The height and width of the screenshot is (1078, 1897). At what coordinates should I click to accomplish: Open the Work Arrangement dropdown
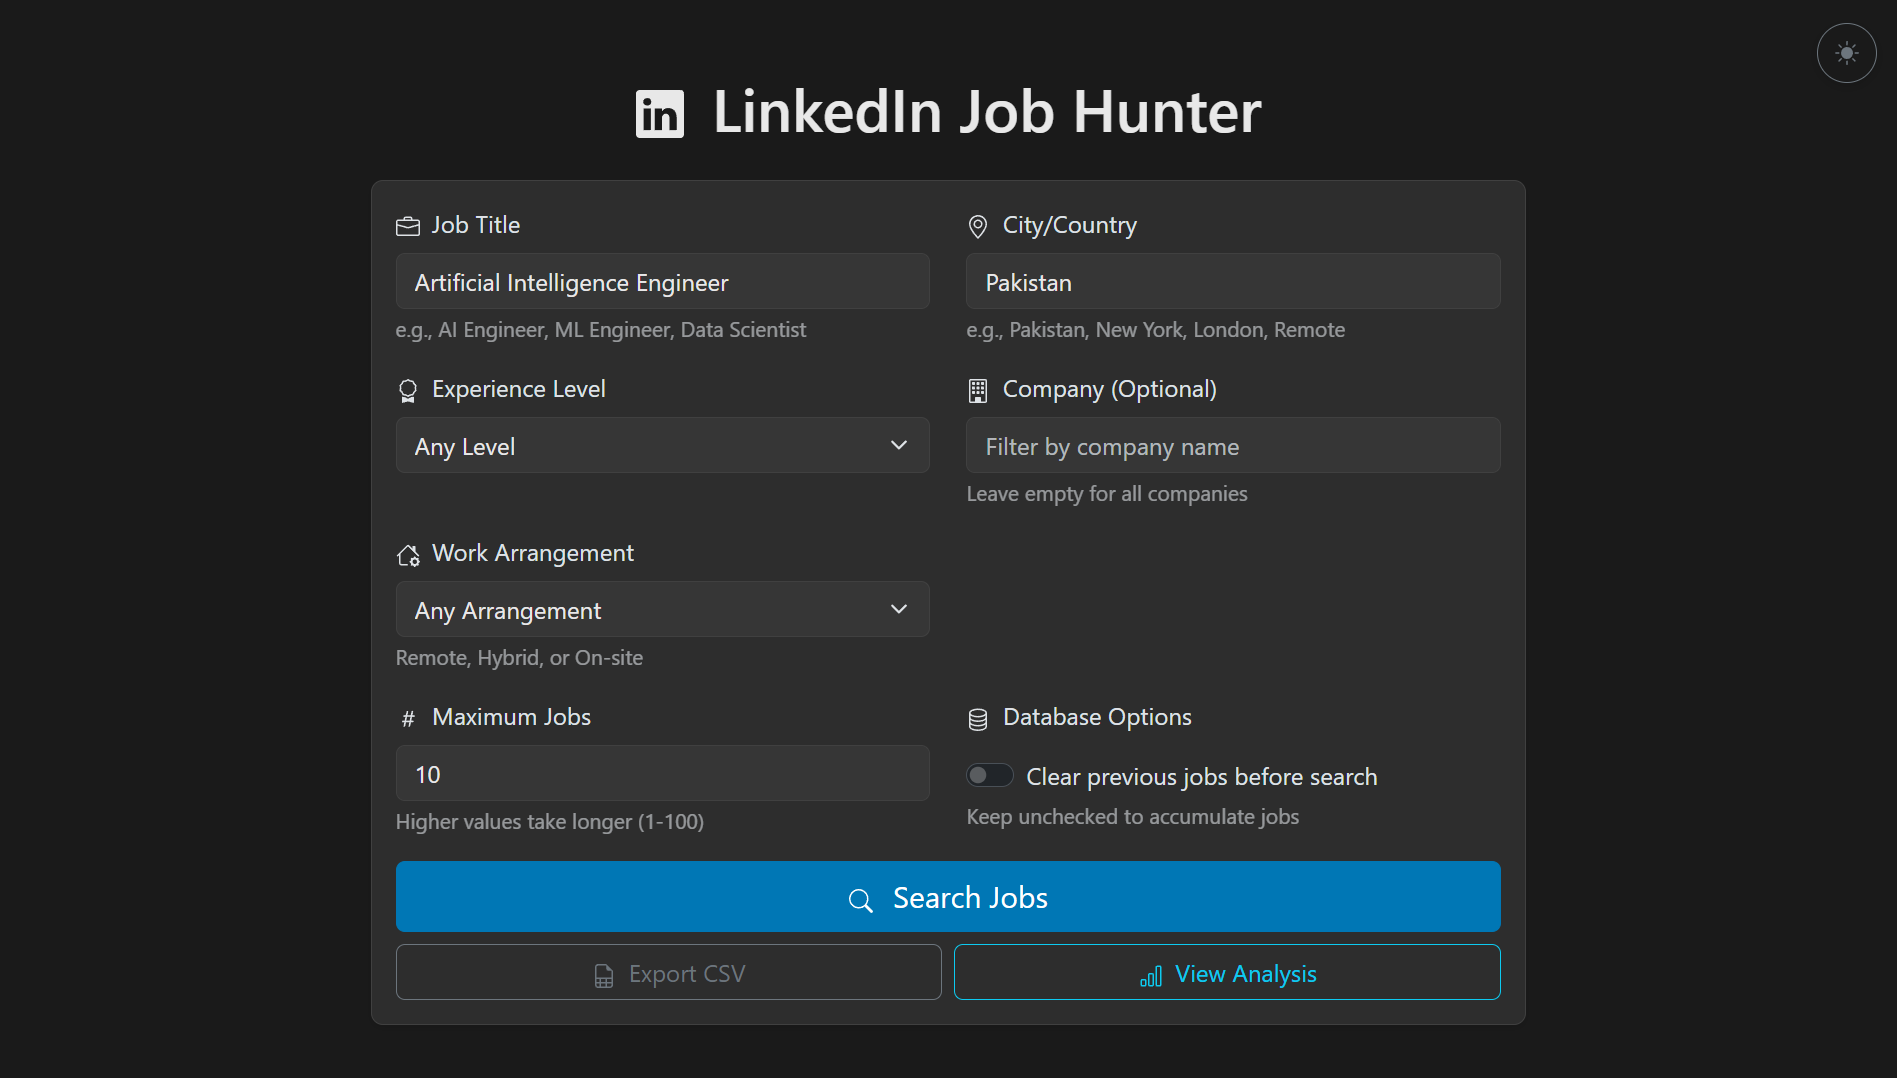662,609
